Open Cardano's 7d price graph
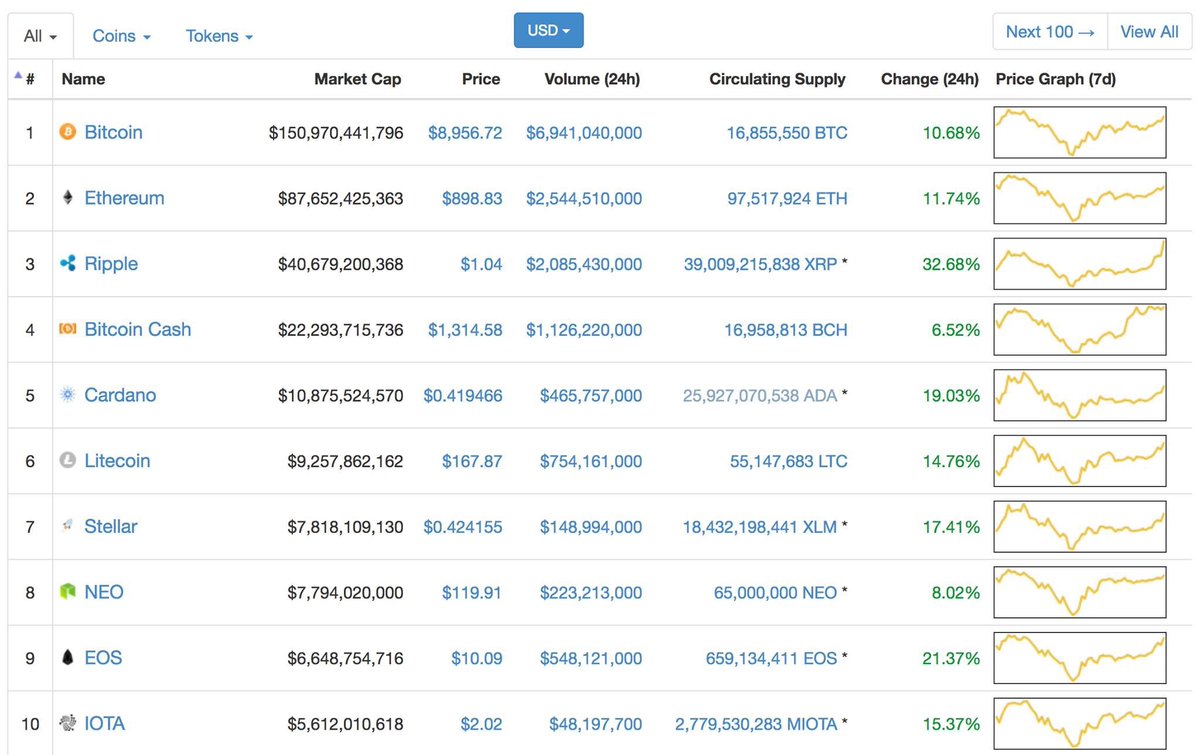The image size is (1200, 755). pyautogui.click(x=1080, y=395)
